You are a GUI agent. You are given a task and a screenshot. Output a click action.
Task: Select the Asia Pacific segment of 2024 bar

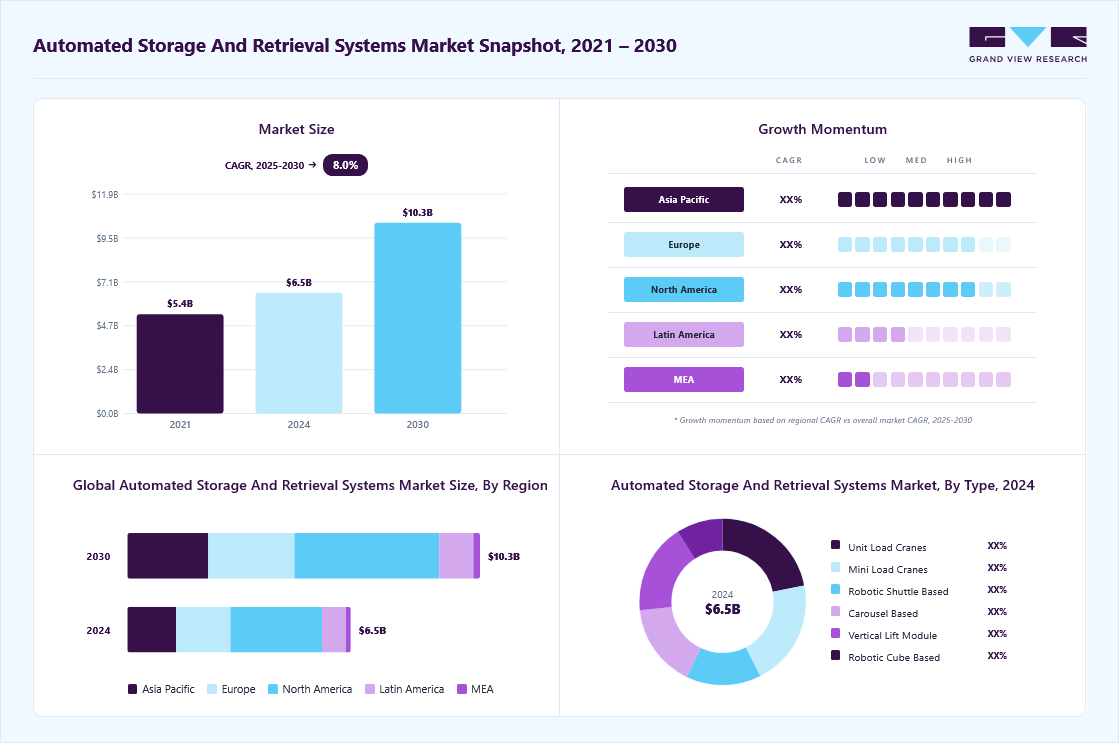click(152, 629)
